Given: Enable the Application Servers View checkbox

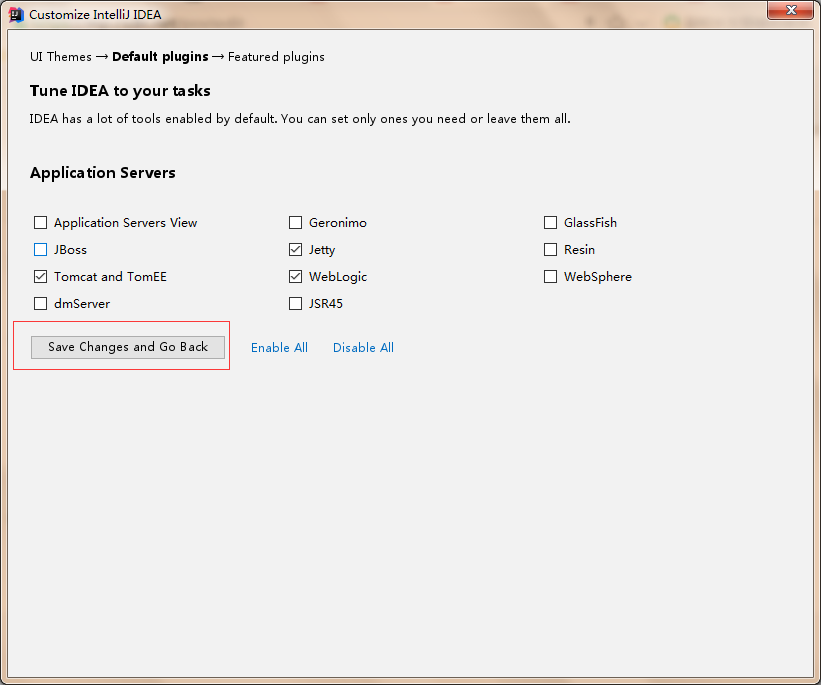Looking at the screenshot, I should tap(40, 223).
